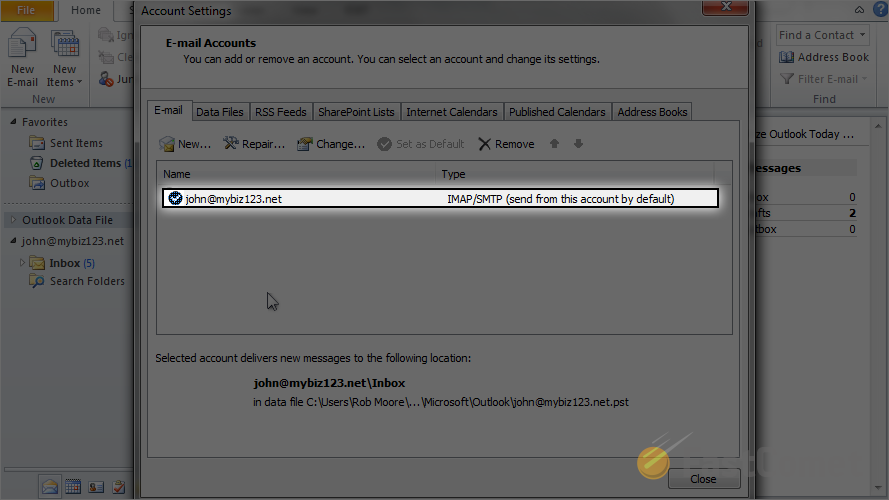Click the Junk icon in ribbon

click(x=106, y=79)
